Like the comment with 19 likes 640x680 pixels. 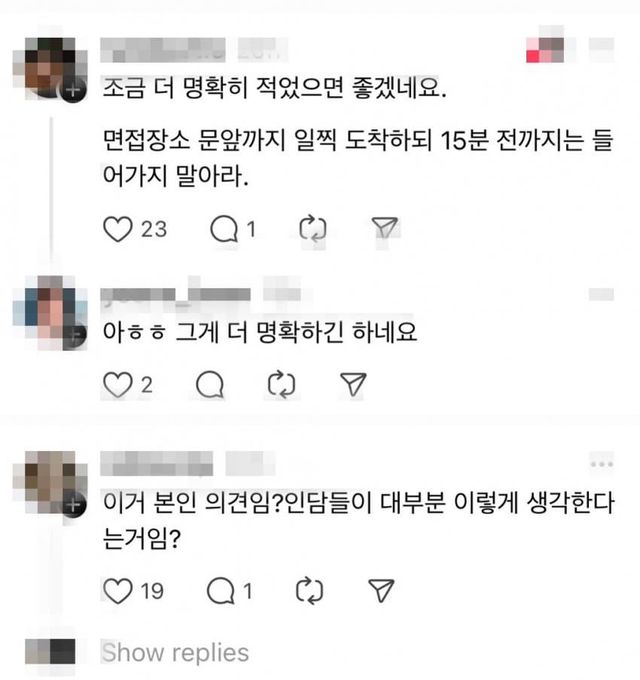118,591
